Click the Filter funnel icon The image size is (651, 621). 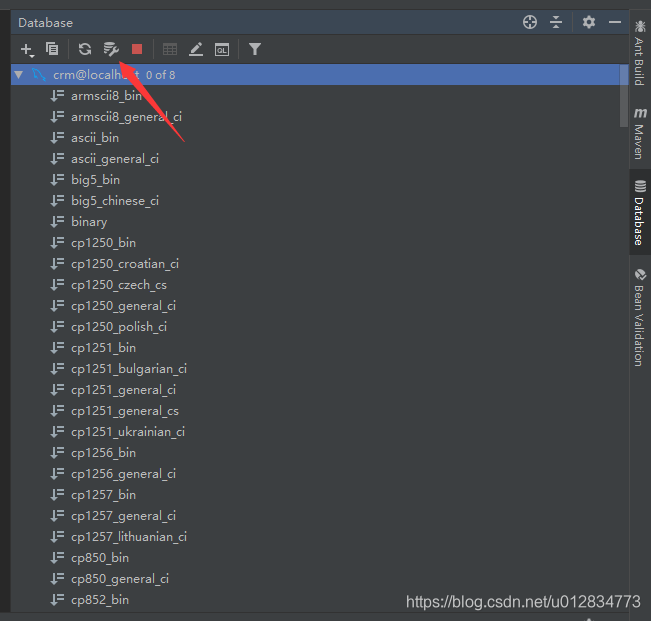[x=255, y=49]
